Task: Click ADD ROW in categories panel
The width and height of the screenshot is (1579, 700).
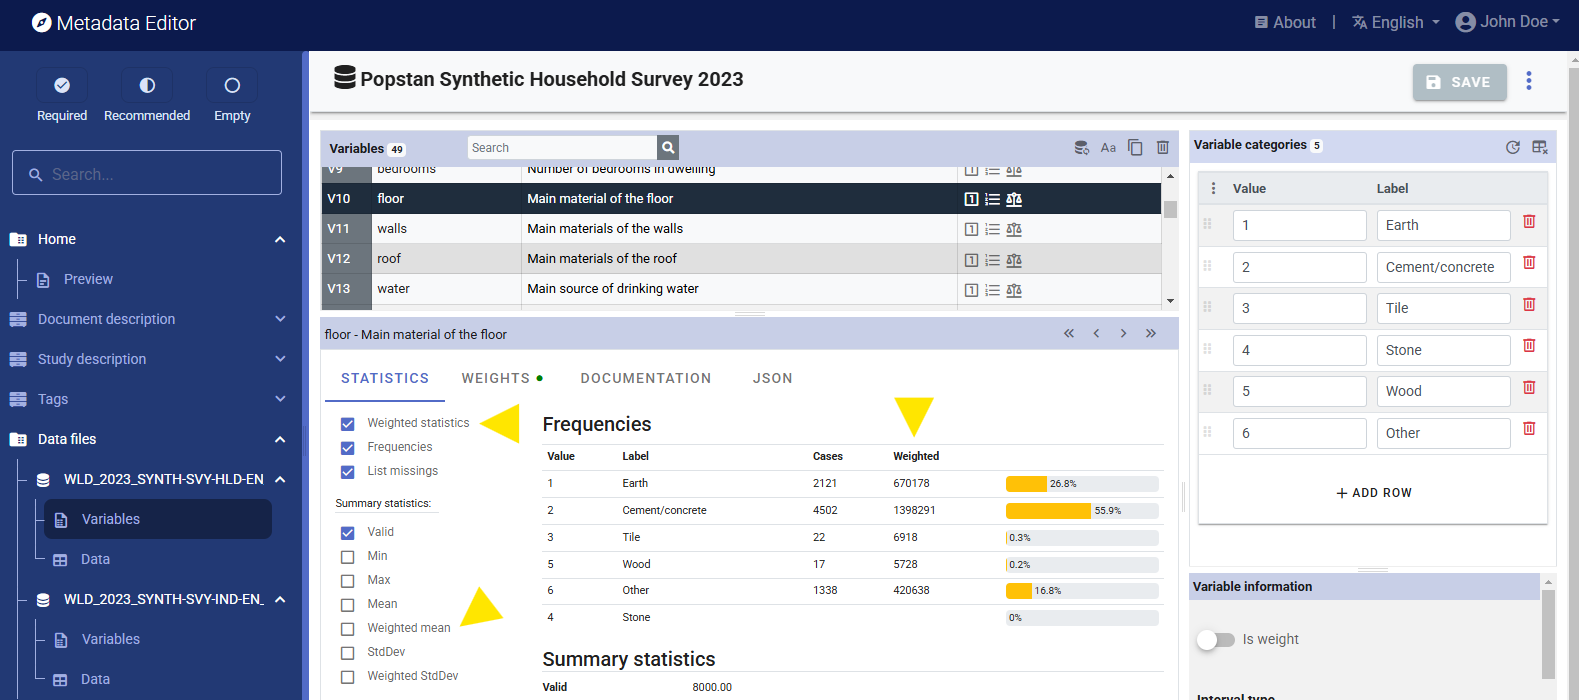Action: [x=1373, y=493]
